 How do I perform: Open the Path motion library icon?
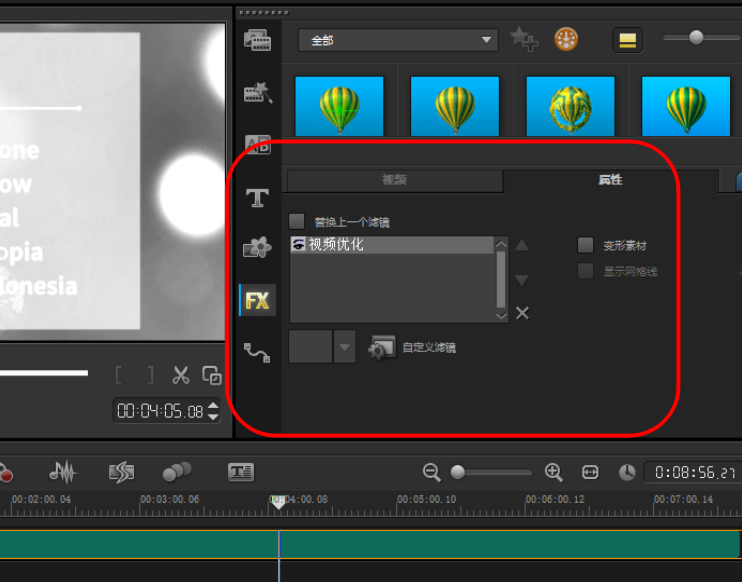257,352
